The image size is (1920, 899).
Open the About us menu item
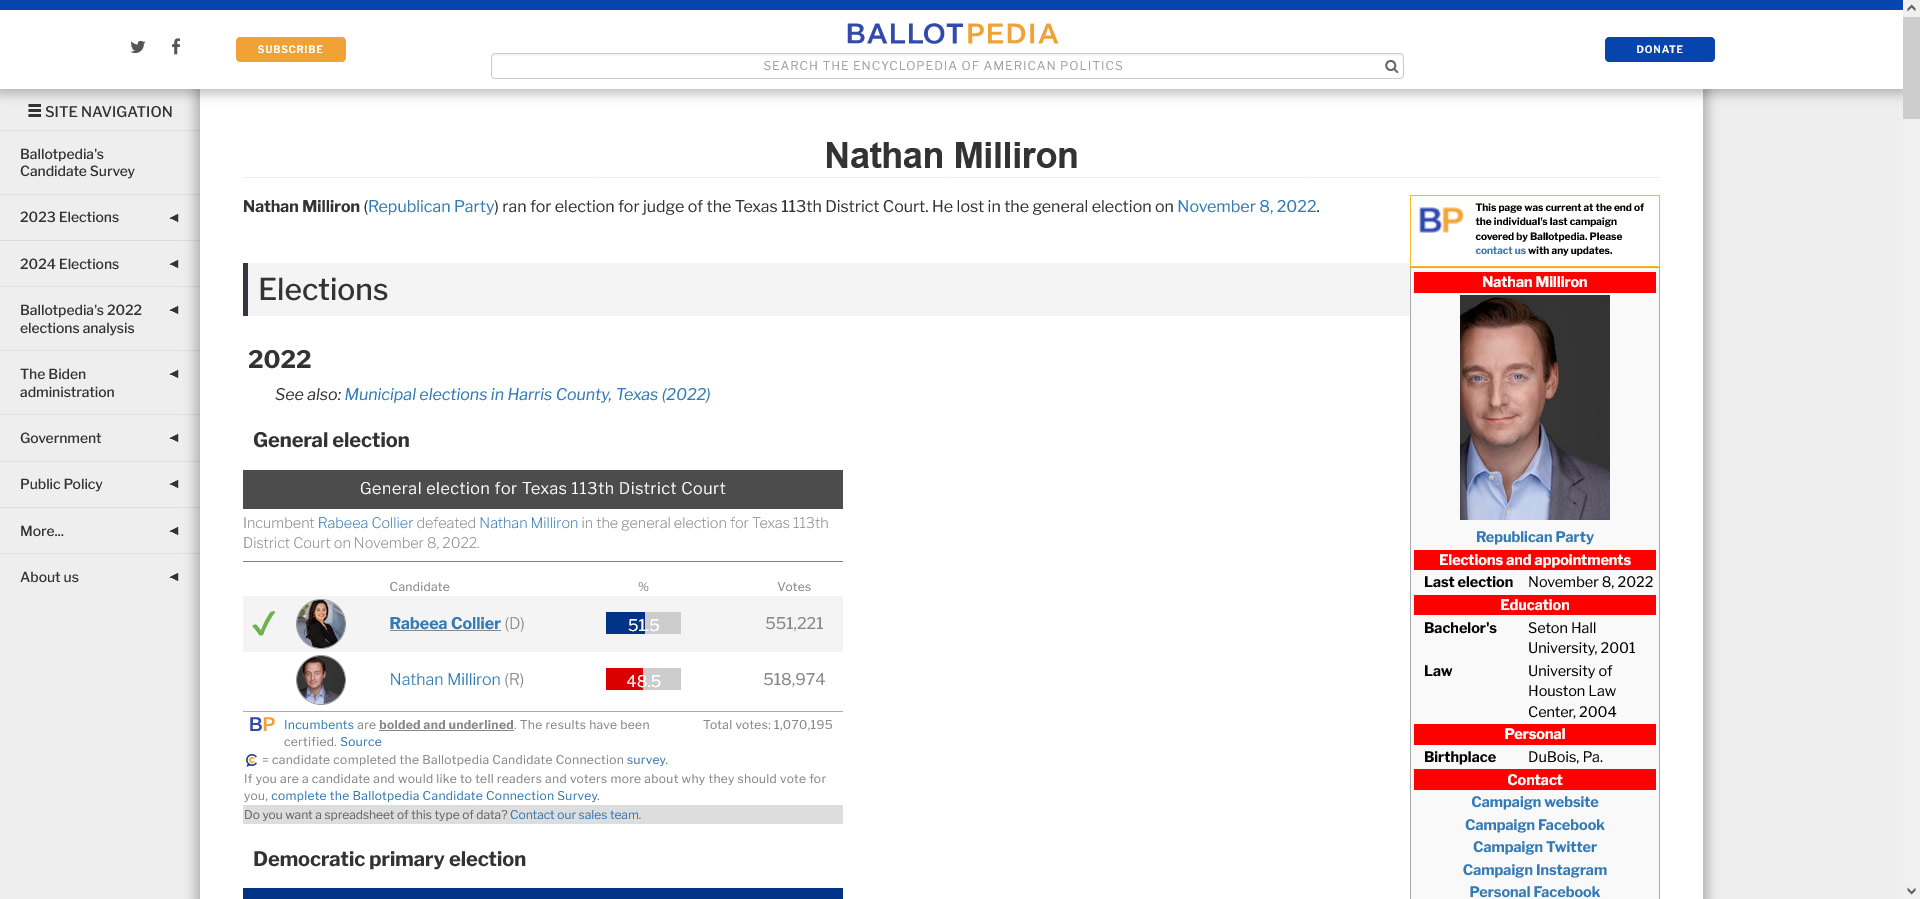[49, 577]
